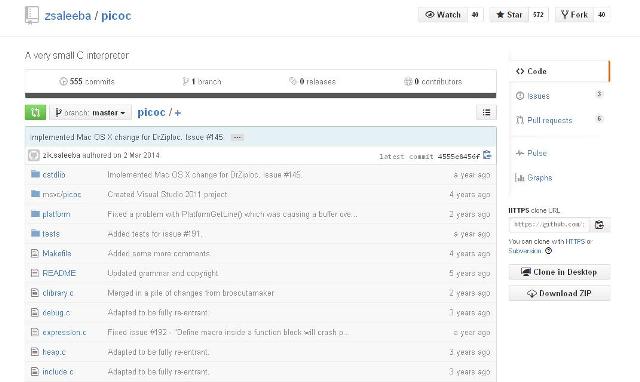
Task: Click the debug.c file icon
Action: coord(35,313)
